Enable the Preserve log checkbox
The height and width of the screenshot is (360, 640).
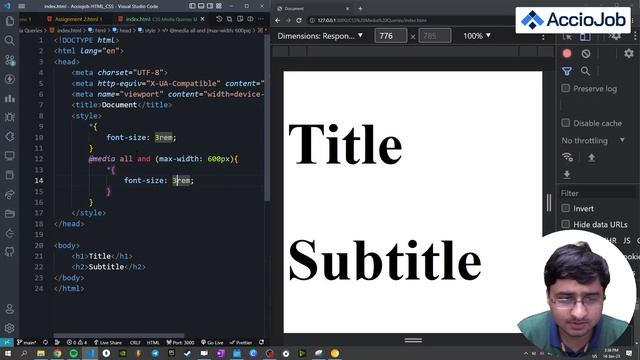click(566, 88)
